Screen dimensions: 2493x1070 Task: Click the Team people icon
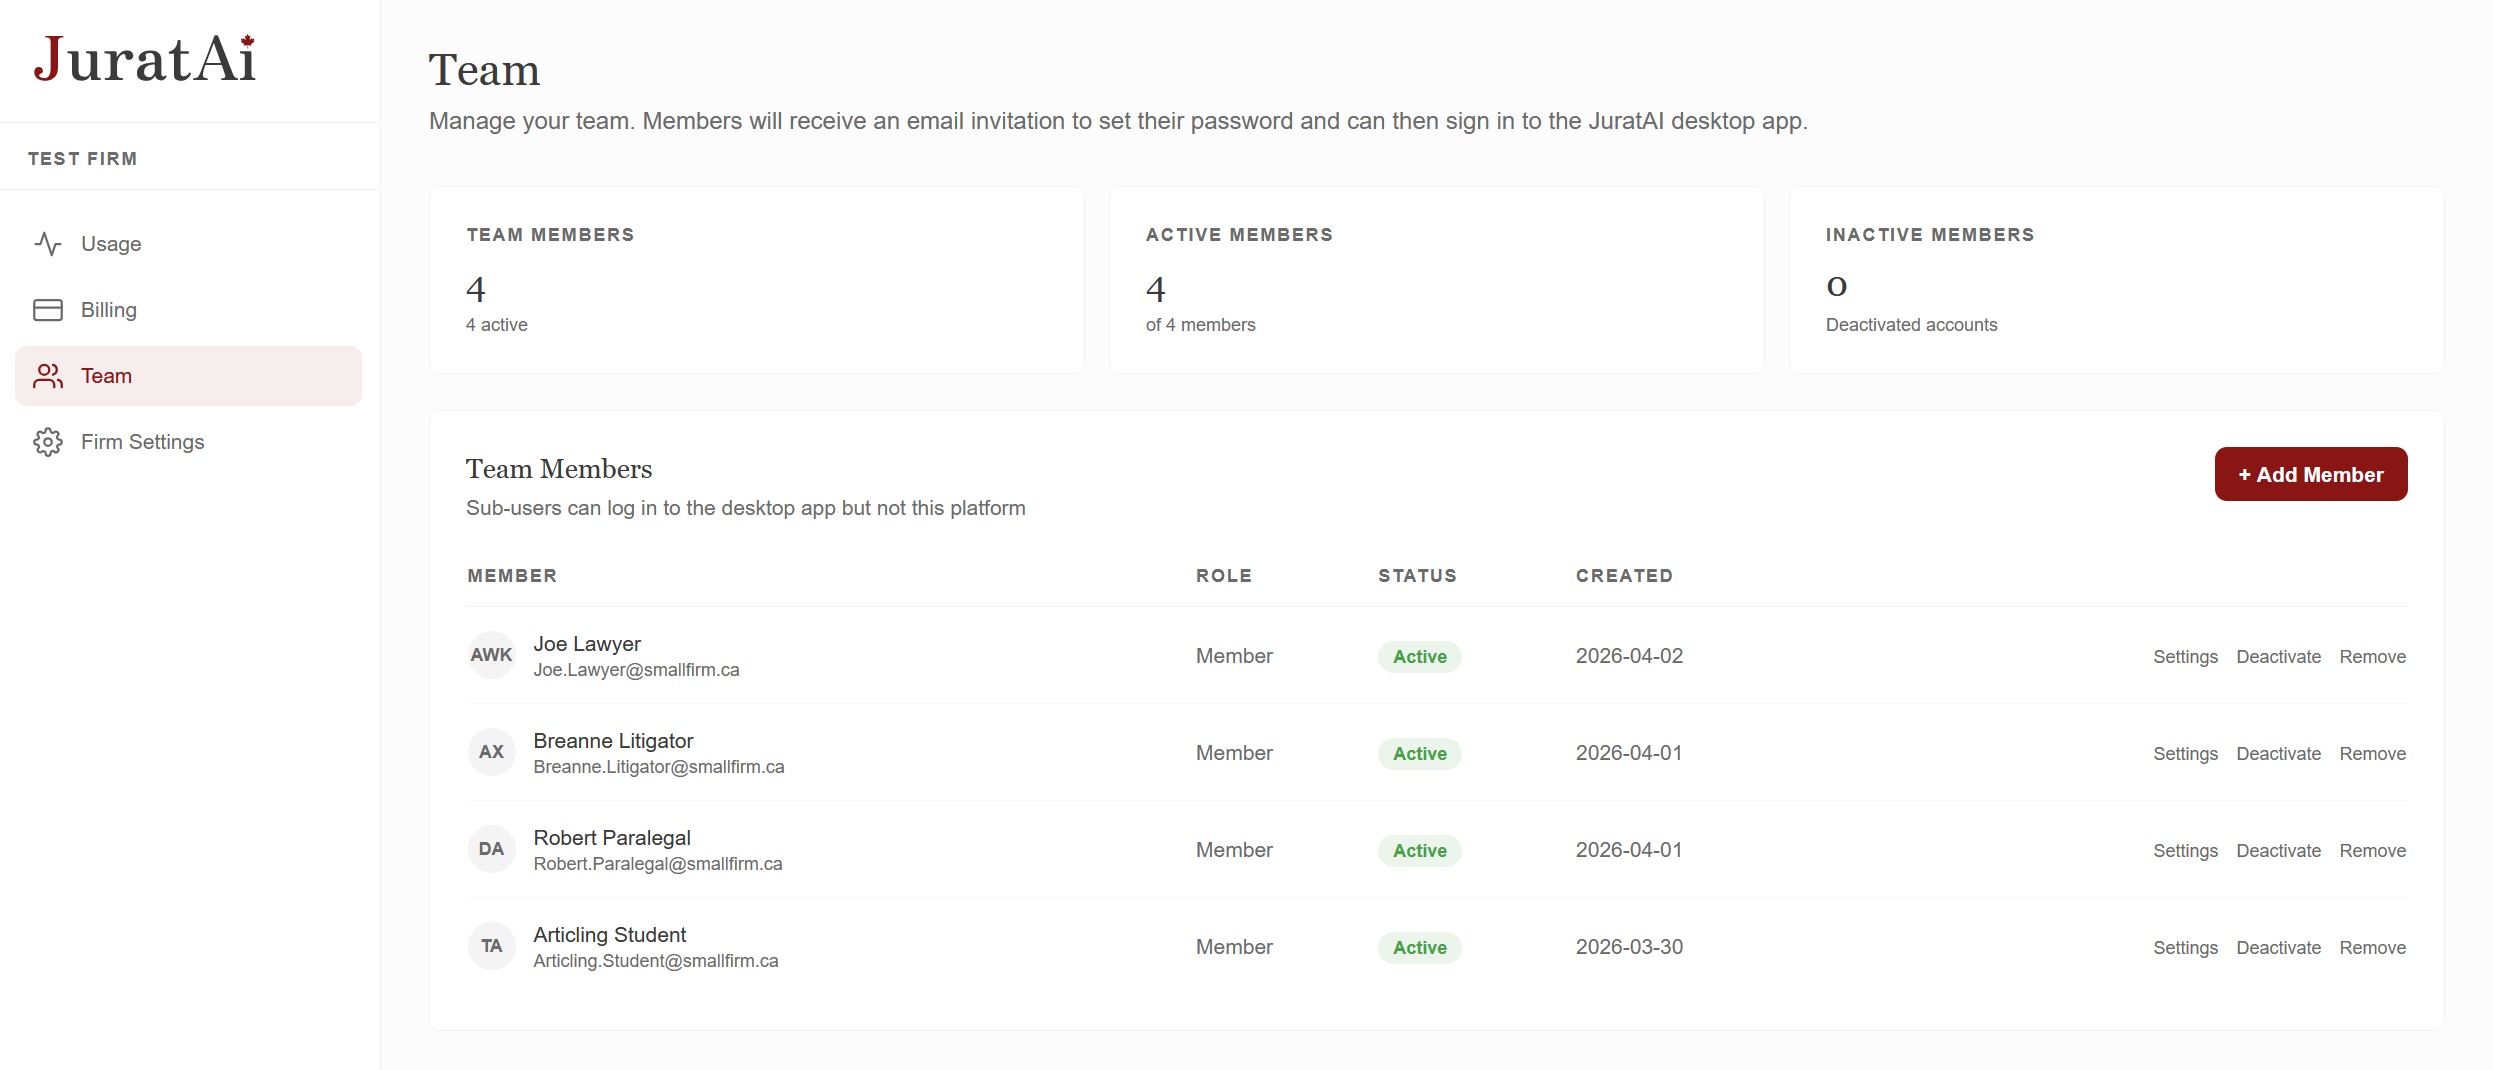[48, 376]
